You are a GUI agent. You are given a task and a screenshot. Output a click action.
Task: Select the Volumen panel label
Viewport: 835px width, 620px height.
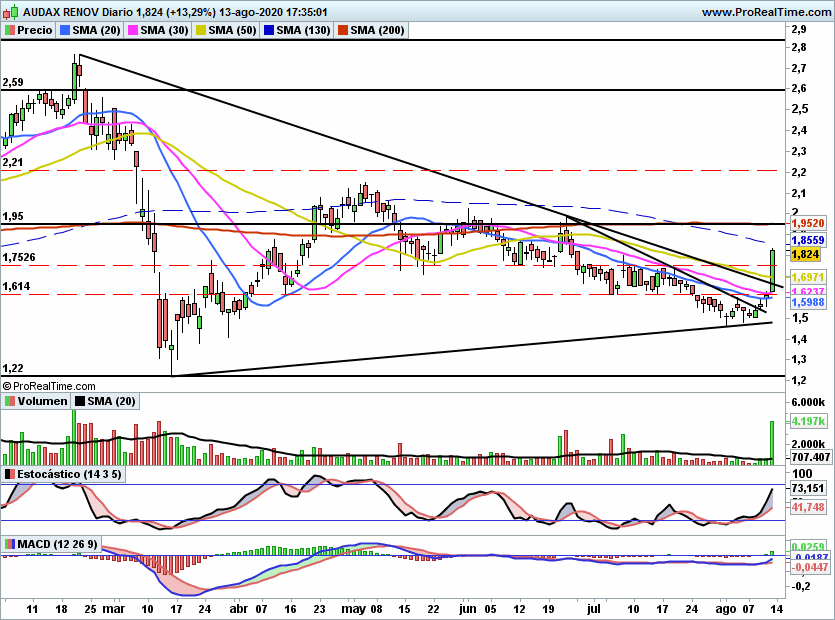[43, 401]
